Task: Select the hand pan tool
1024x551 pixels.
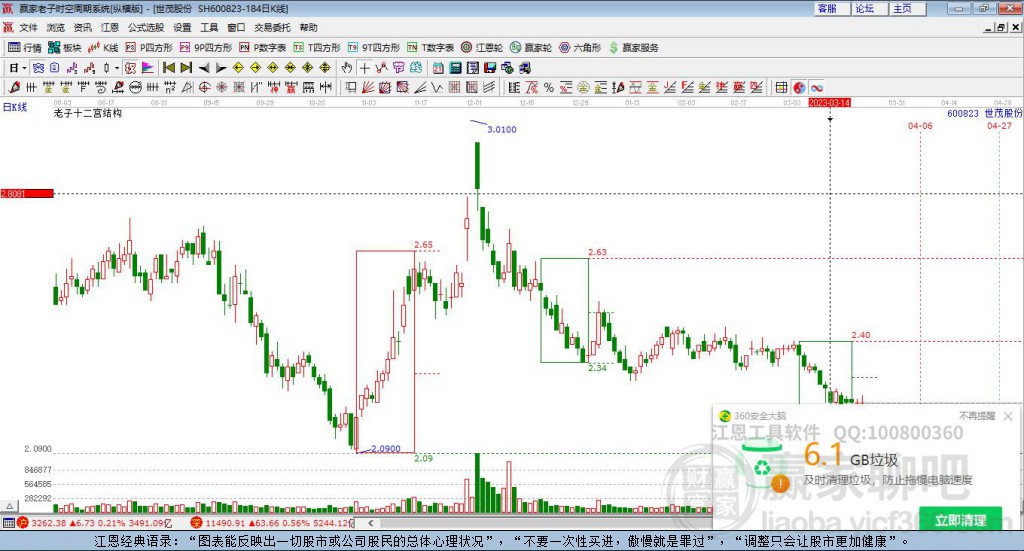Action: [347, 68]
